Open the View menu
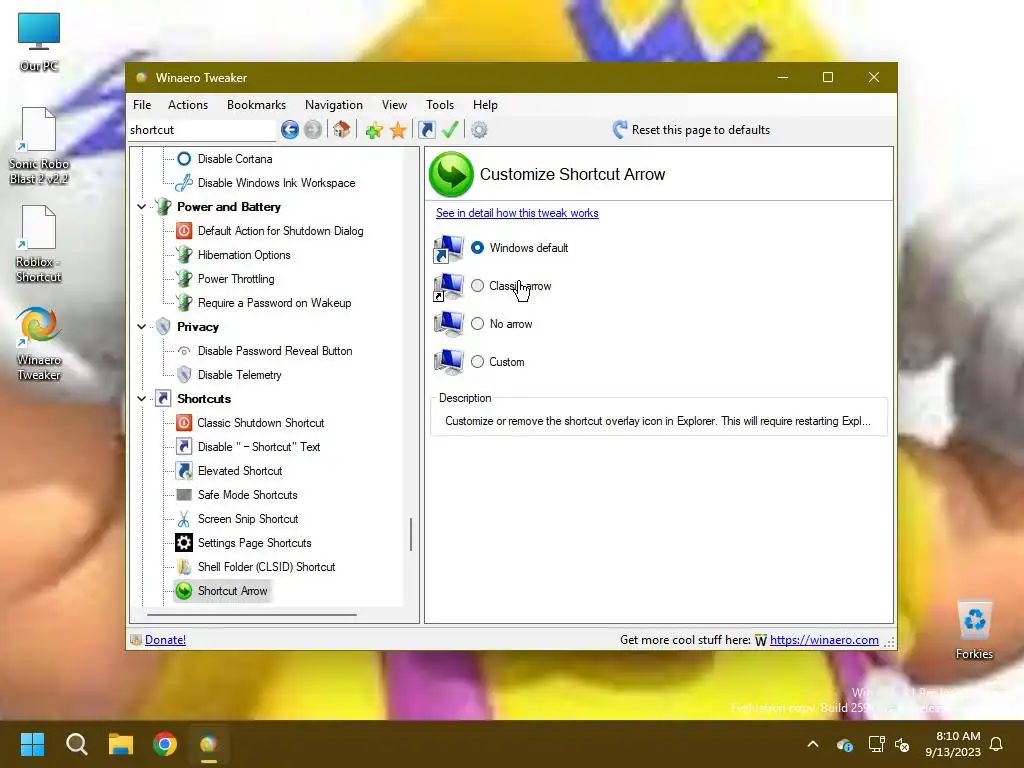1024x768 pixels. [394, 104]
